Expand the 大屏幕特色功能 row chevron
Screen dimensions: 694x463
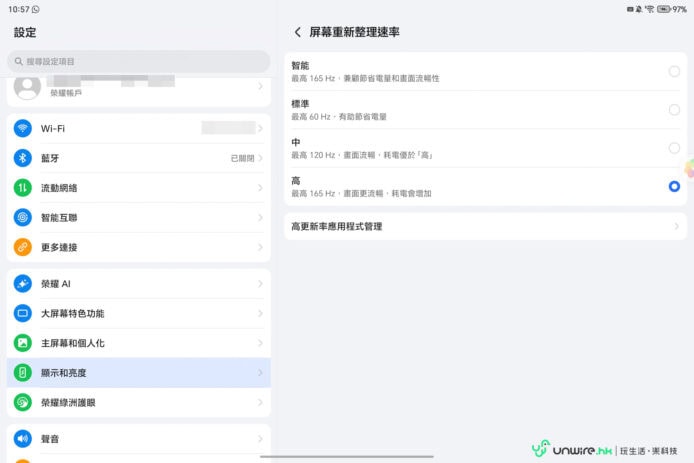pos(260,314)
